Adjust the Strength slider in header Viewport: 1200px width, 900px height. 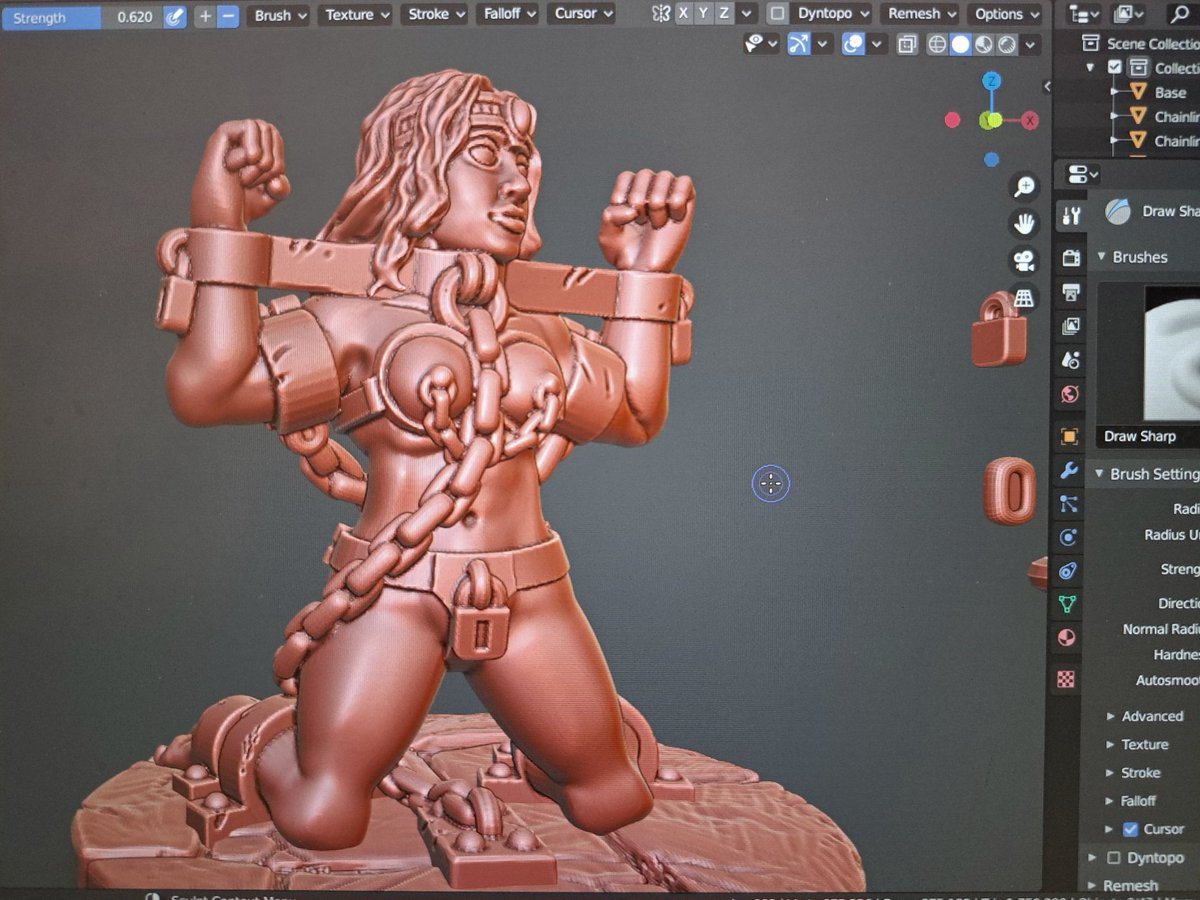(x=82, y=17)
